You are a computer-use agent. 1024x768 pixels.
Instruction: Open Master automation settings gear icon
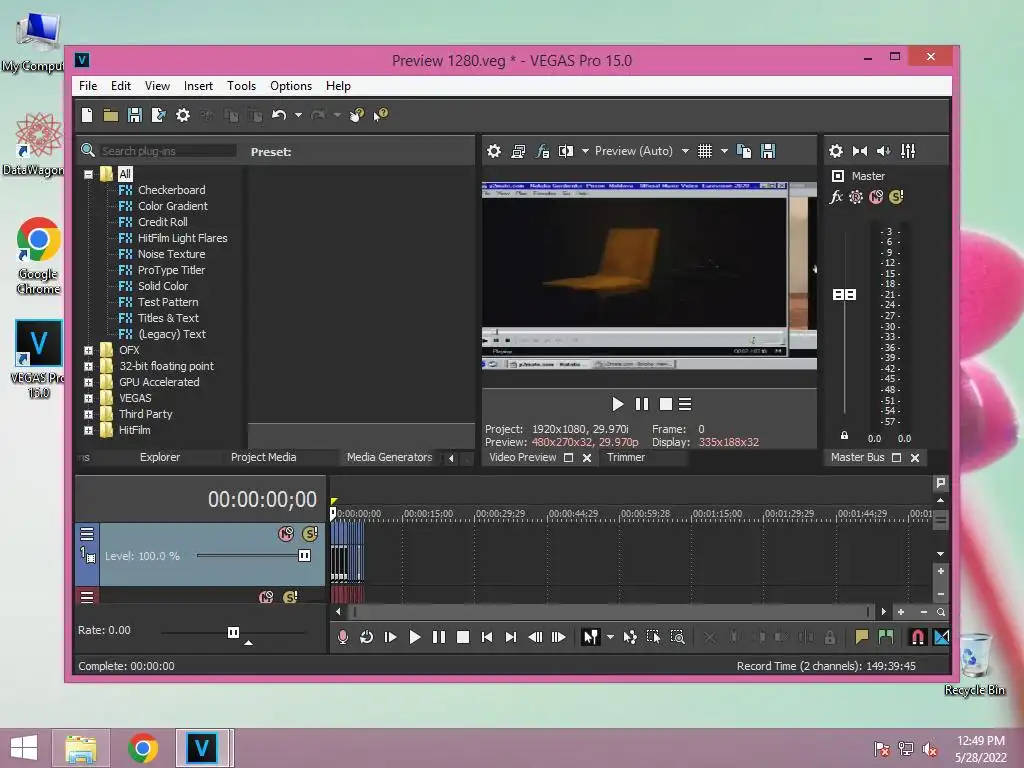pyautogui.click(x=856, y=197)
